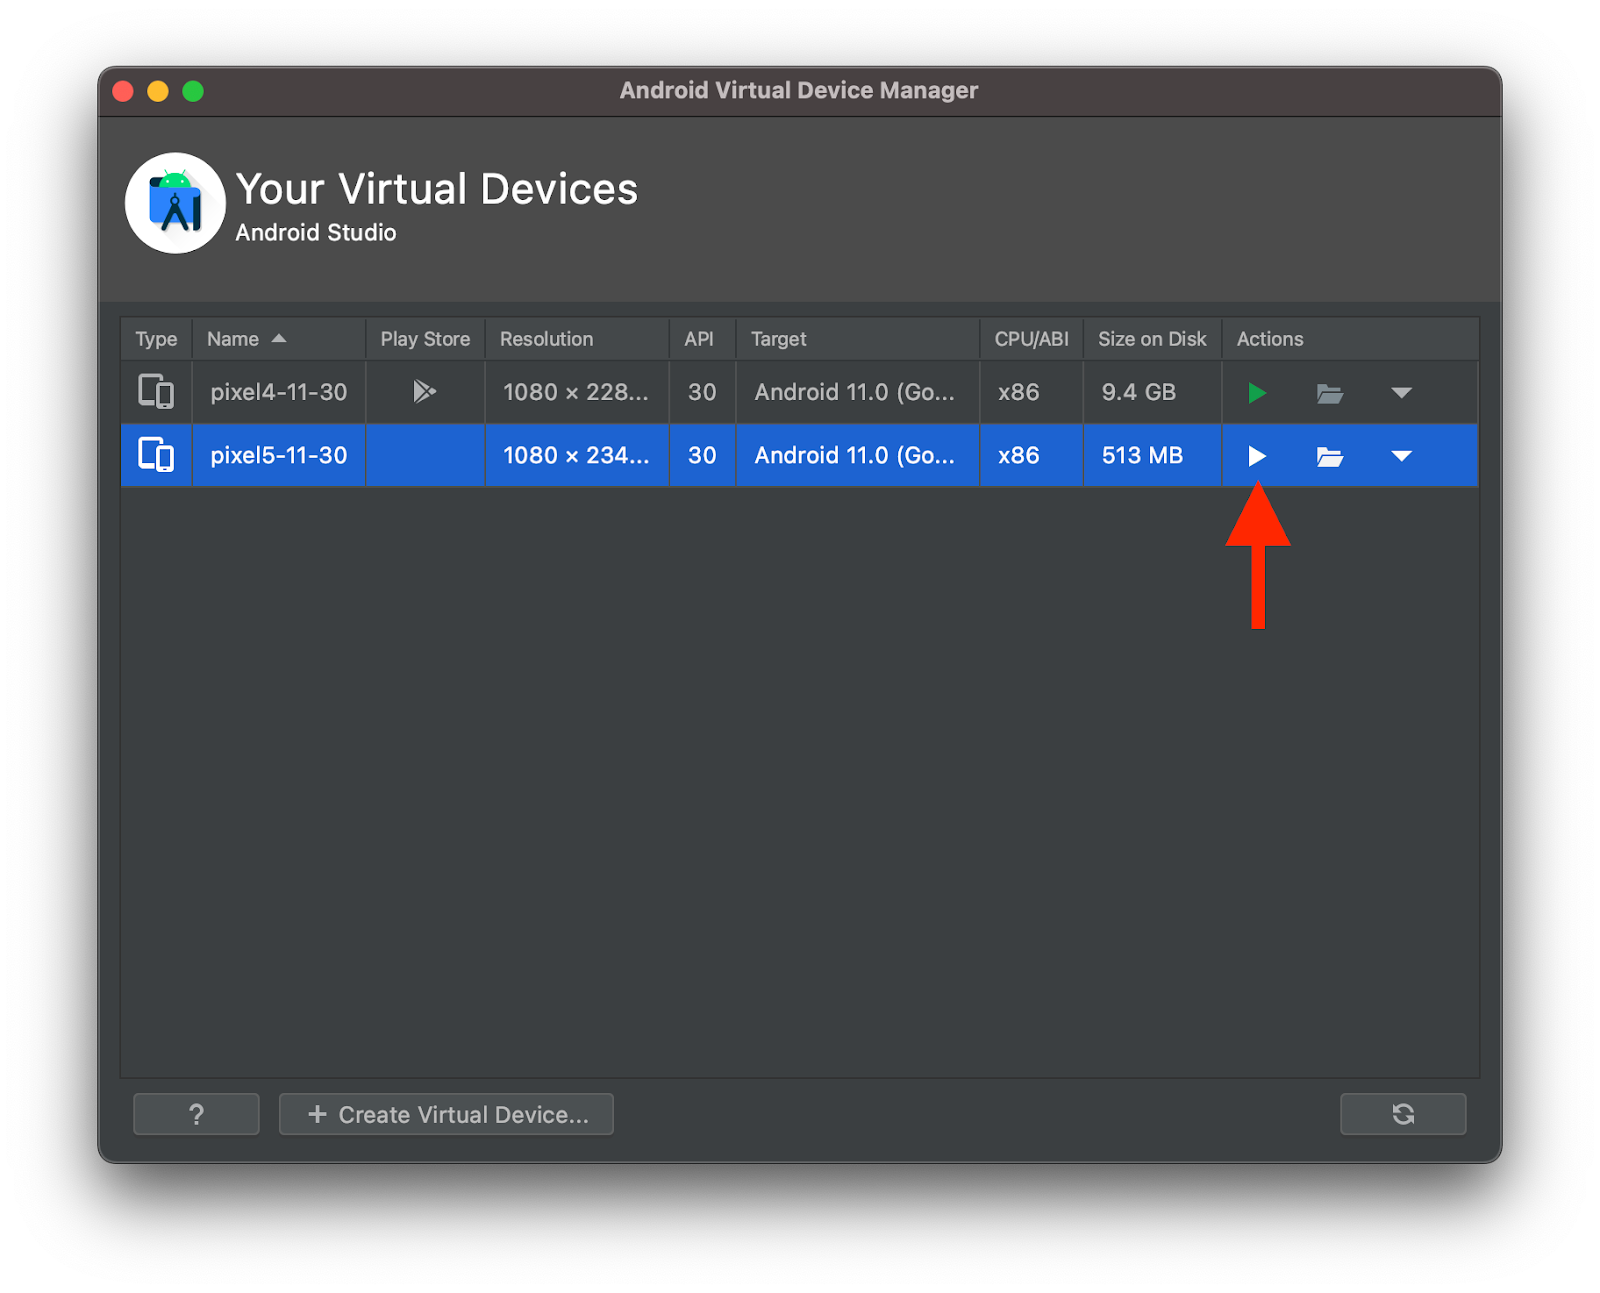Open help with the question mark button
Screen dimensions: 1600x1293
click(196, 1114)
